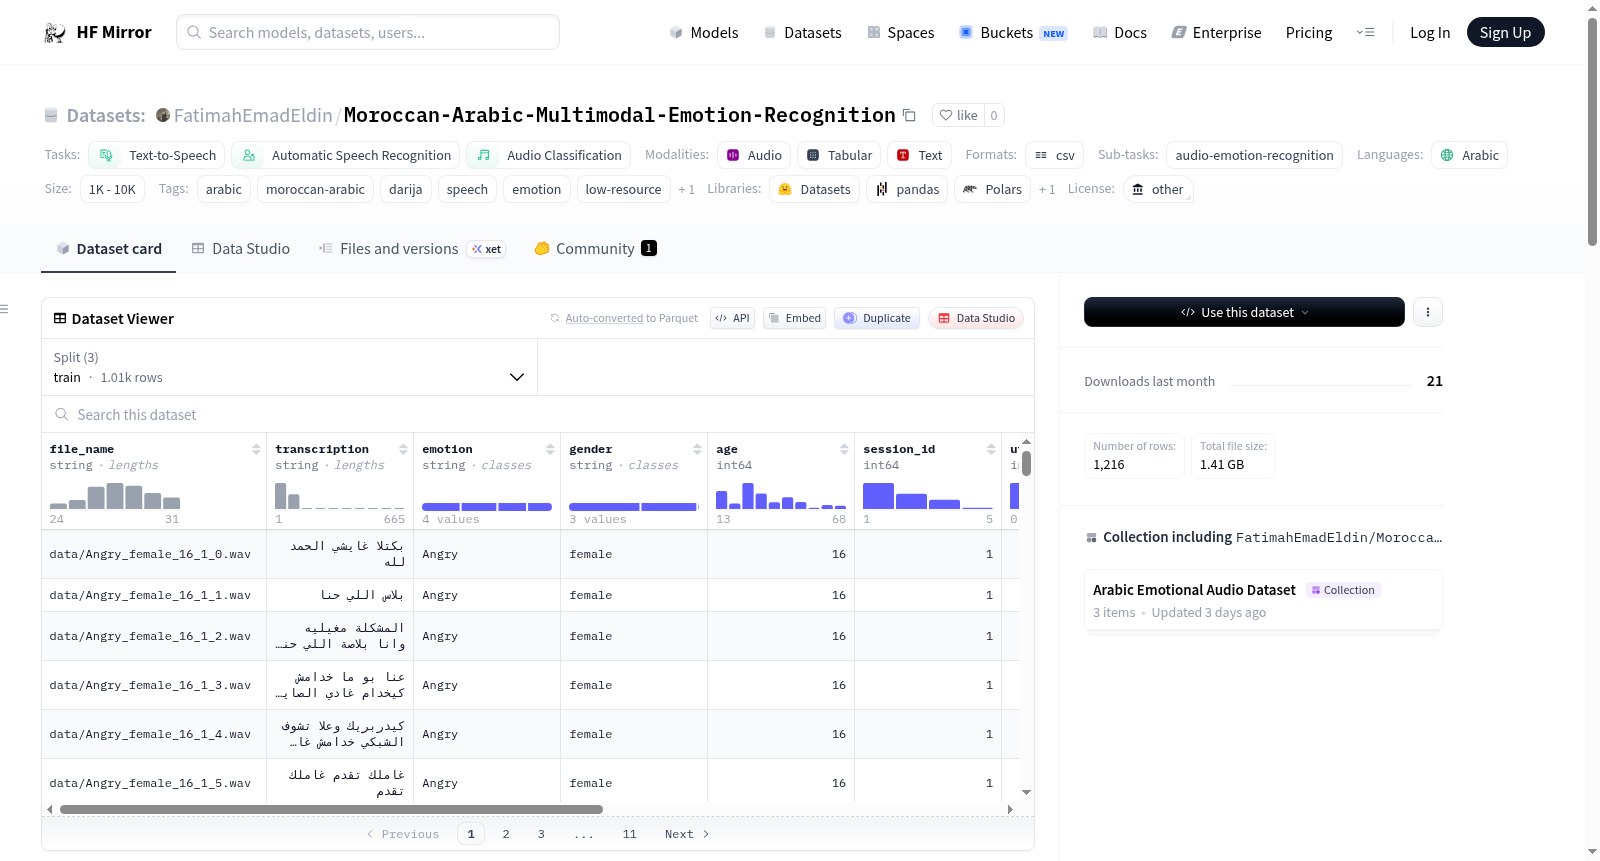
Task: Sort the emotion column
Action: (550, 449)
